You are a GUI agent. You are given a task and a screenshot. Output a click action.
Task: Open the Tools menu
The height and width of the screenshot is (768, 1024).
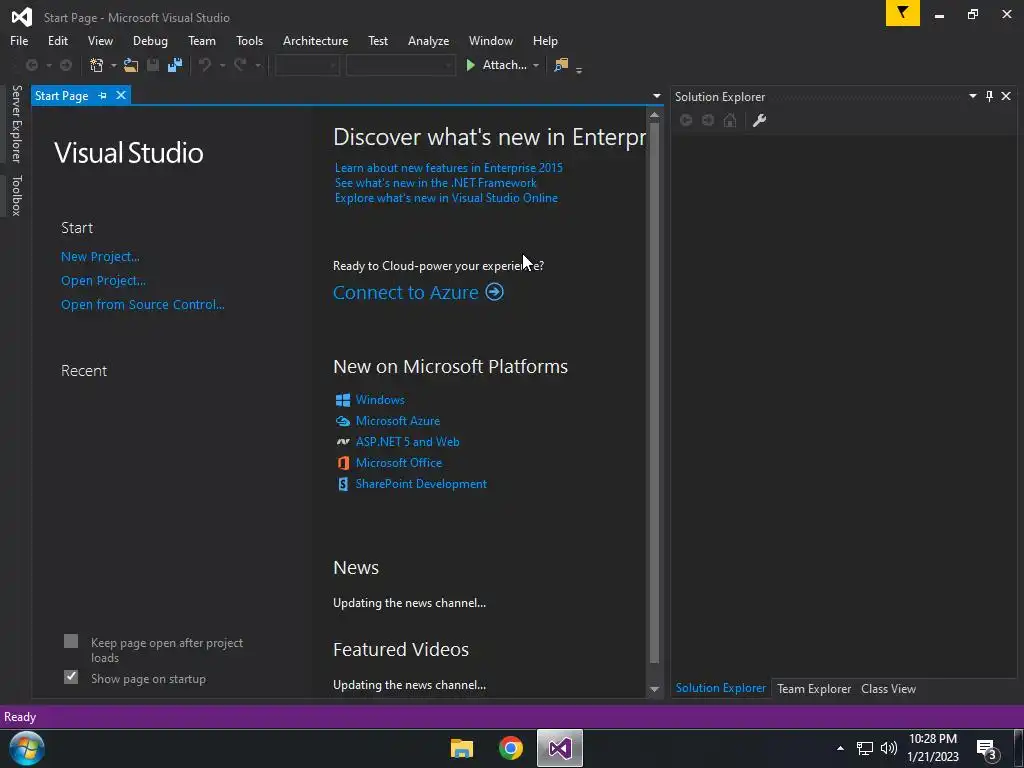[249, 40]
